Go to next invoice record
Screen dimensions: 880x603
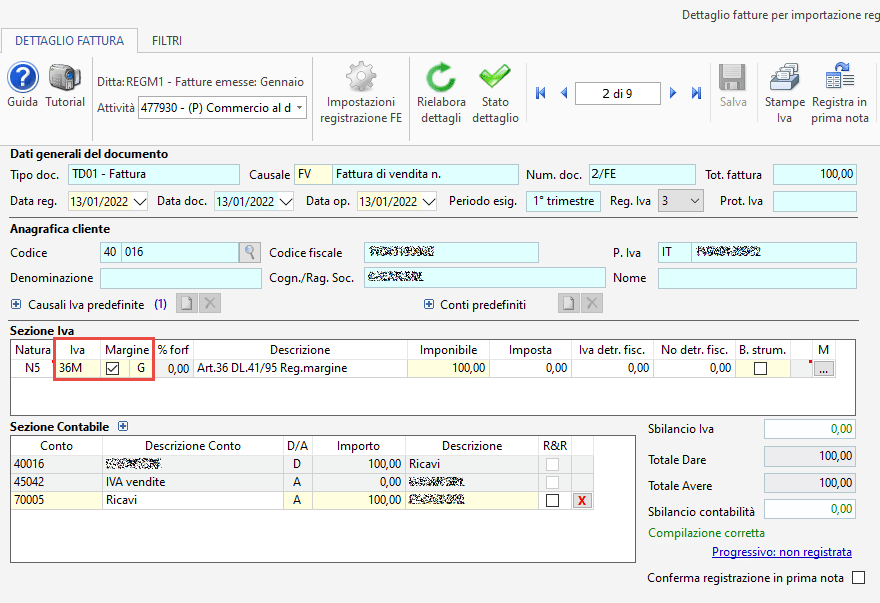(673, 93)
